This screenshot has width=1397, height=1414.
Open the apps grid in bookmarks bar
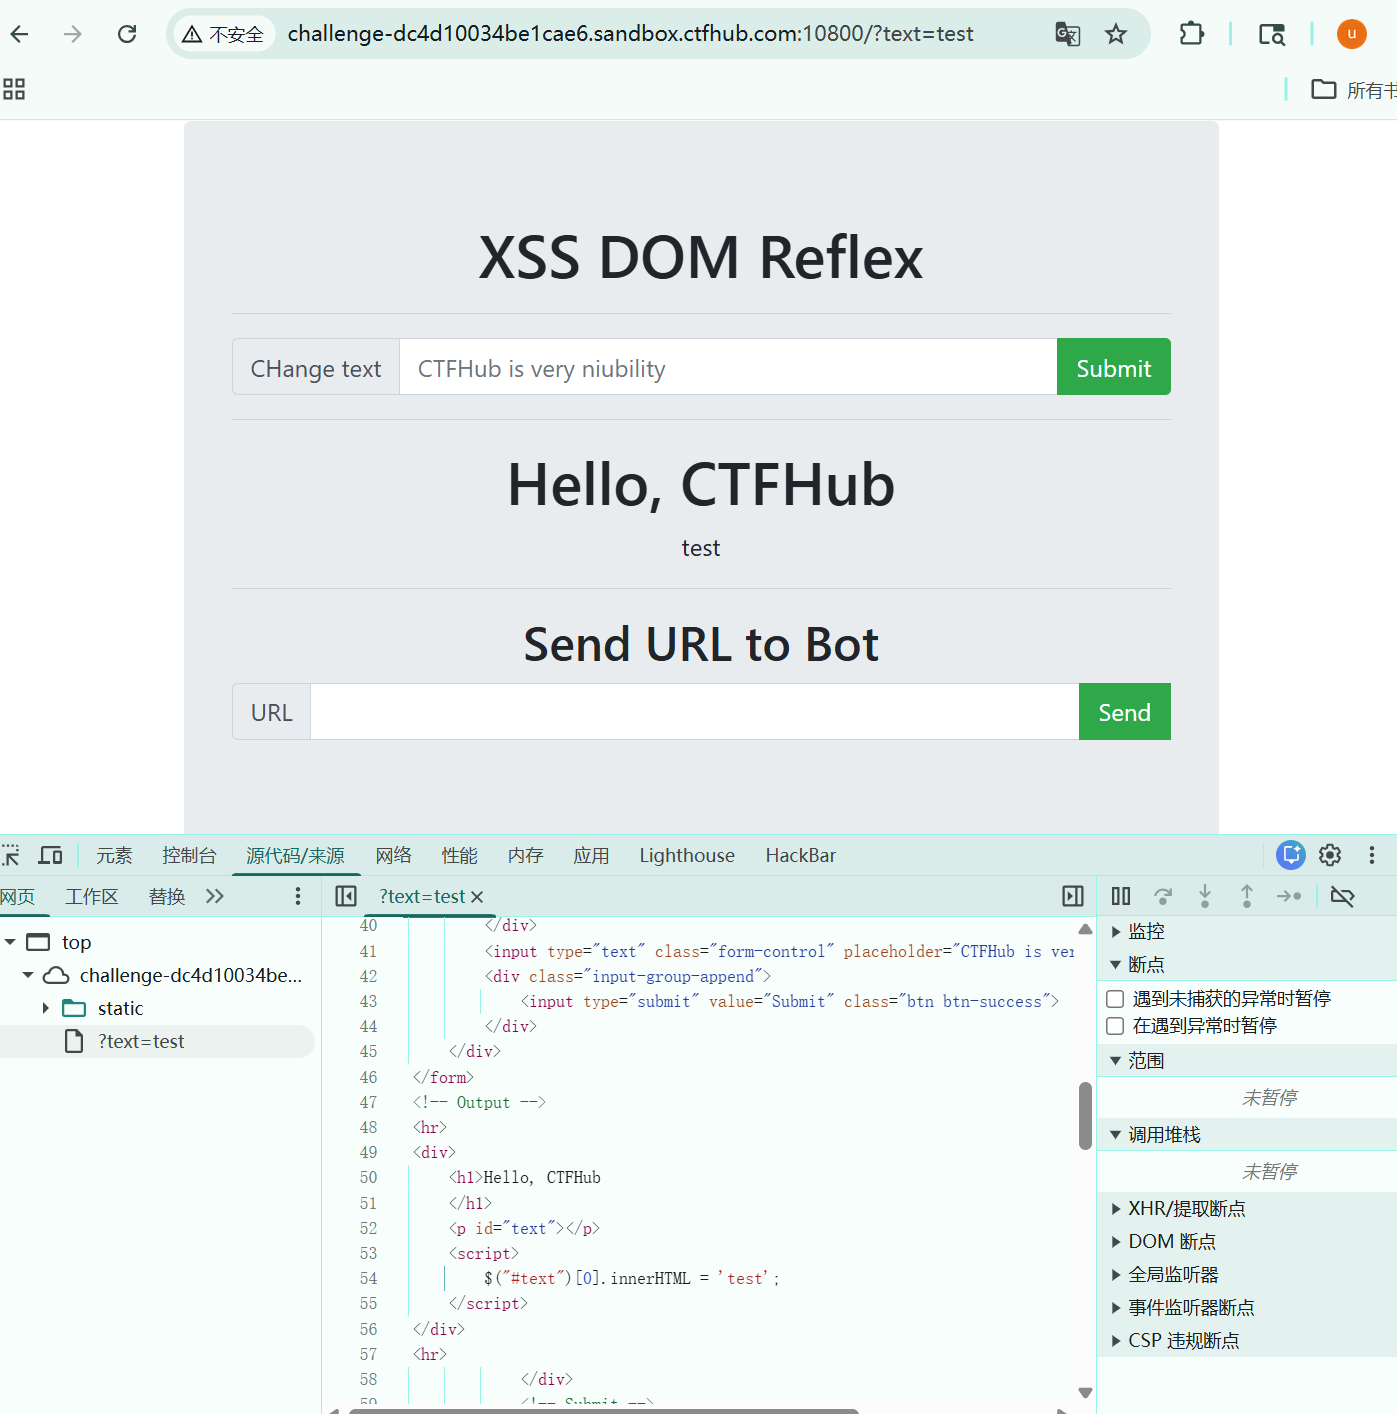[14, 89]
